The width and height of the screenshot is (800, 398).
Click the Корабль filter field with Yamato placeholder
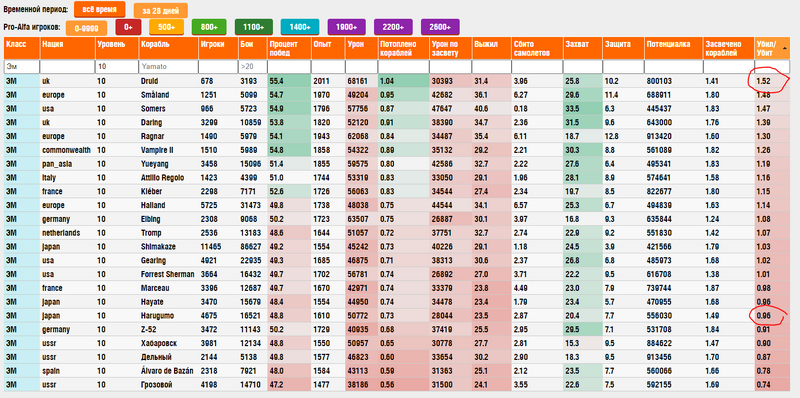168,66
